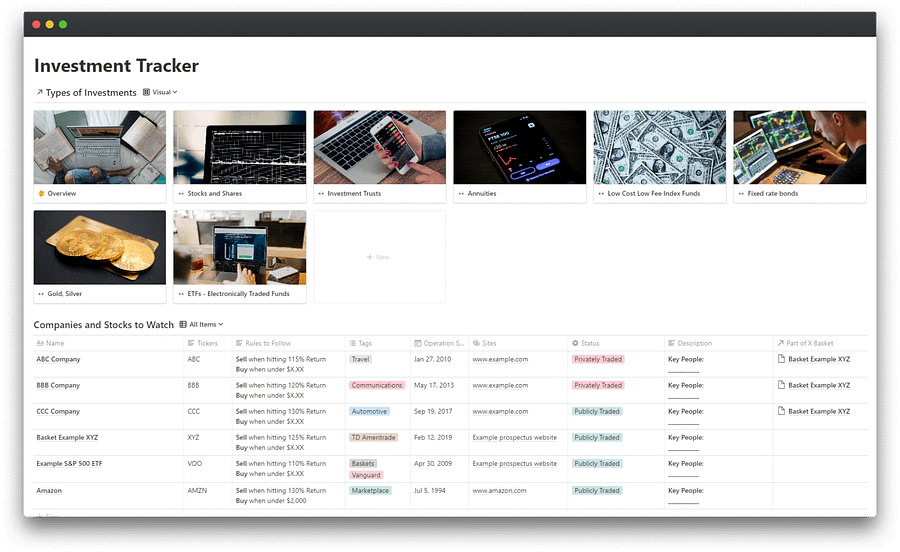Viewport: 900px width, 552px height.
Task: Click the Automotive tag
Action: coord(370,411)
